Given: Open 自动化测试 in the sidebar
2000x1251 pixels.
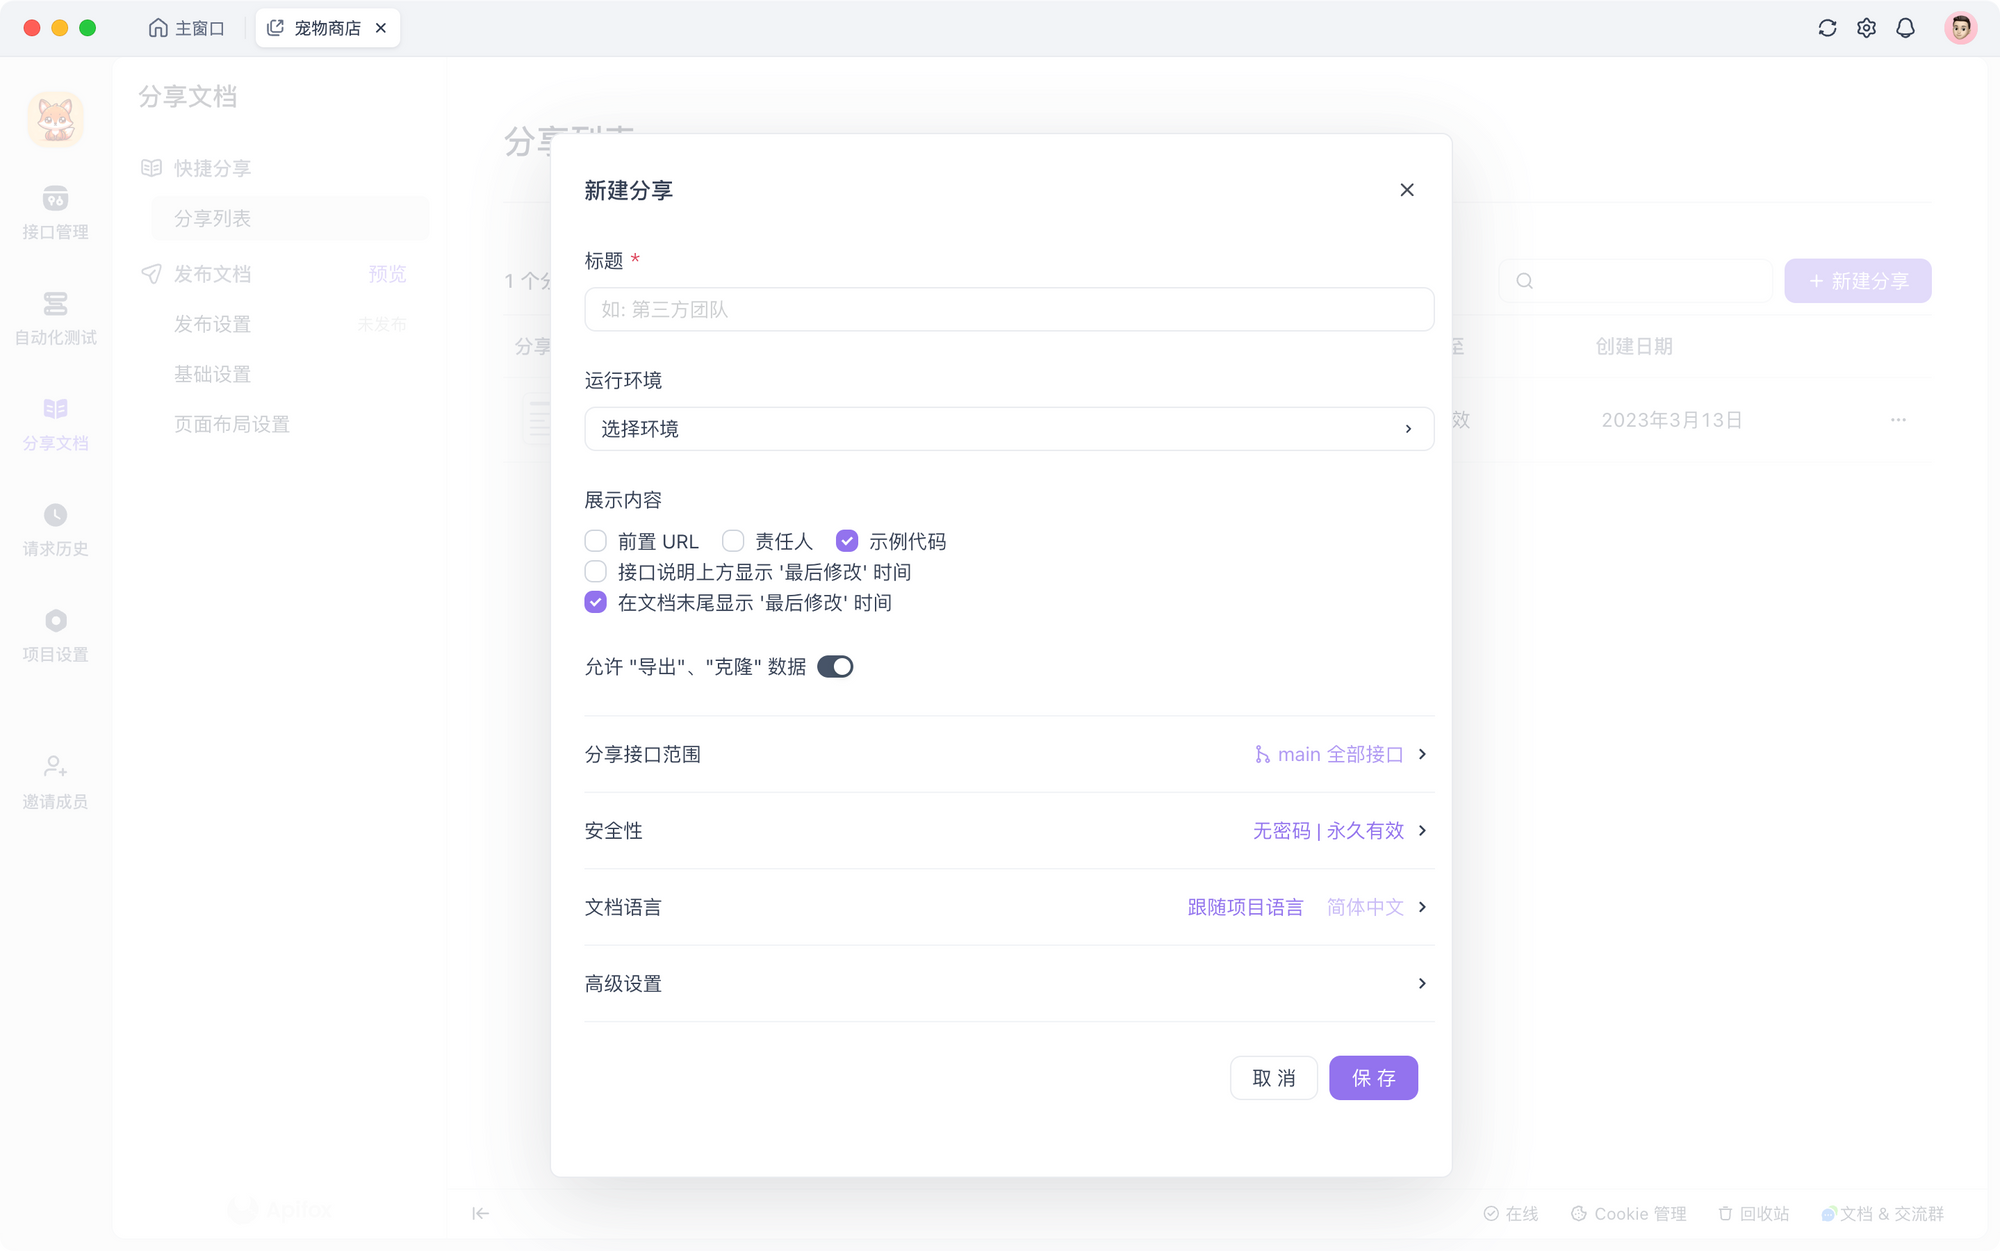Looking at the screenshot, I should 55,319.
